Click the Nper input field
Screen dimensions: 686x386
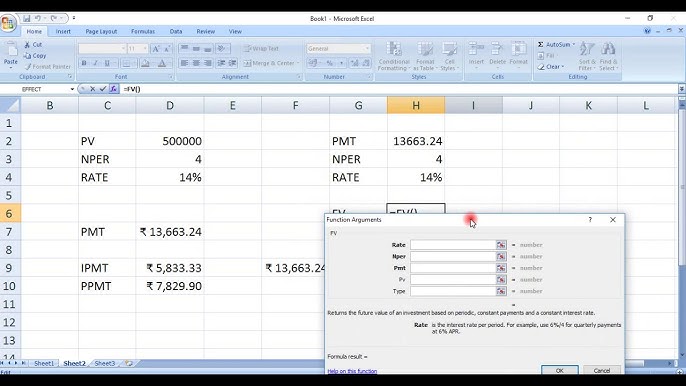[453, 256]
